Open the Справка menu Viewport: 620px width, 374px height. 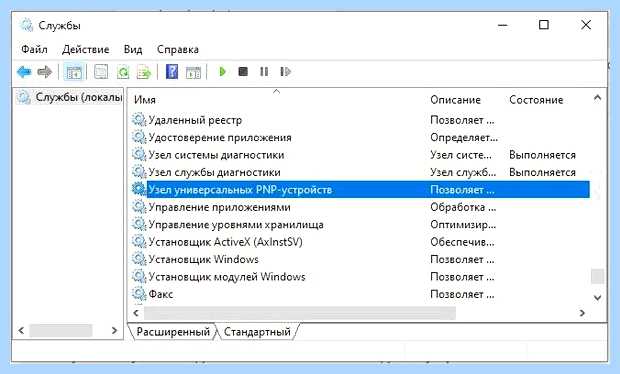[x=178, y=49]
